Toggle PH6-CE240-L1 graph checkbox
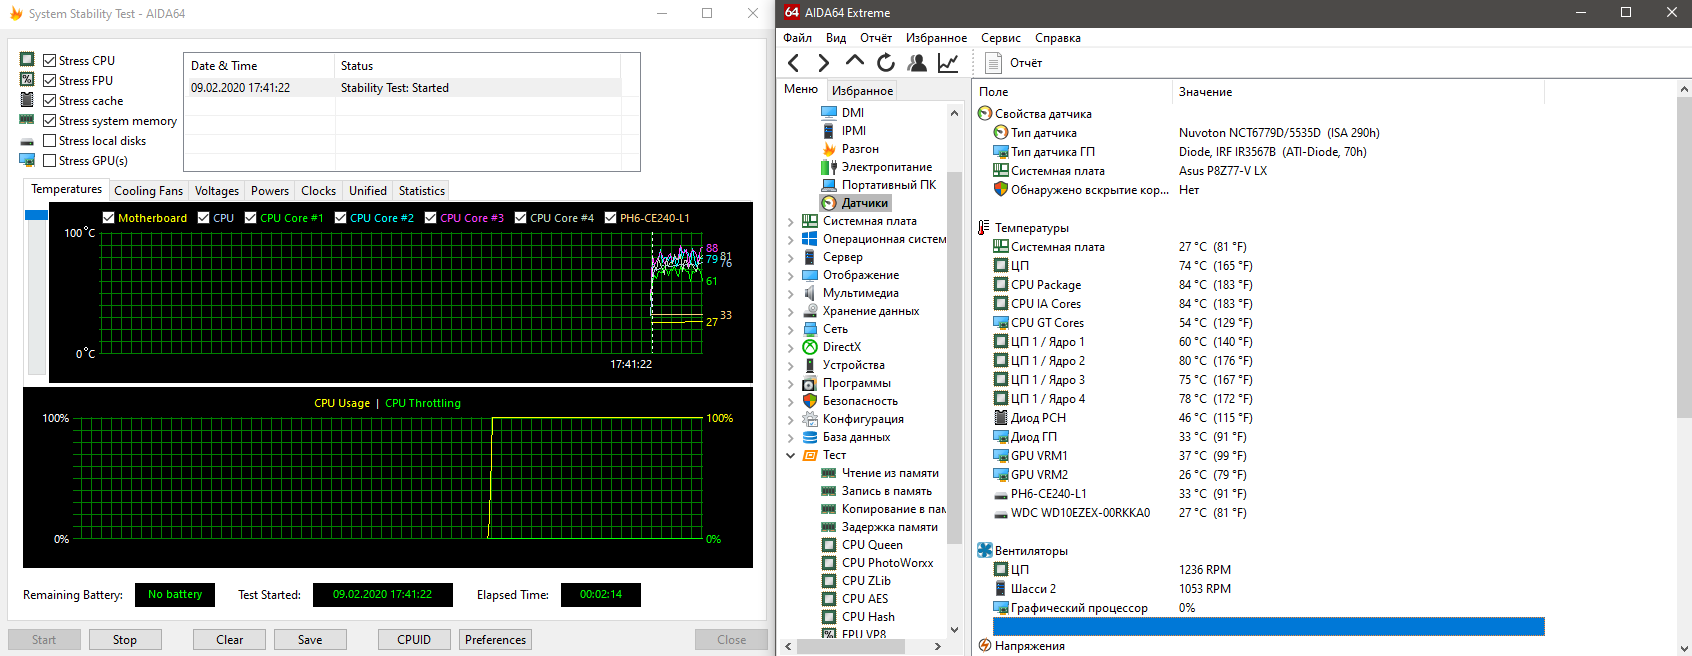 (610, 218)
